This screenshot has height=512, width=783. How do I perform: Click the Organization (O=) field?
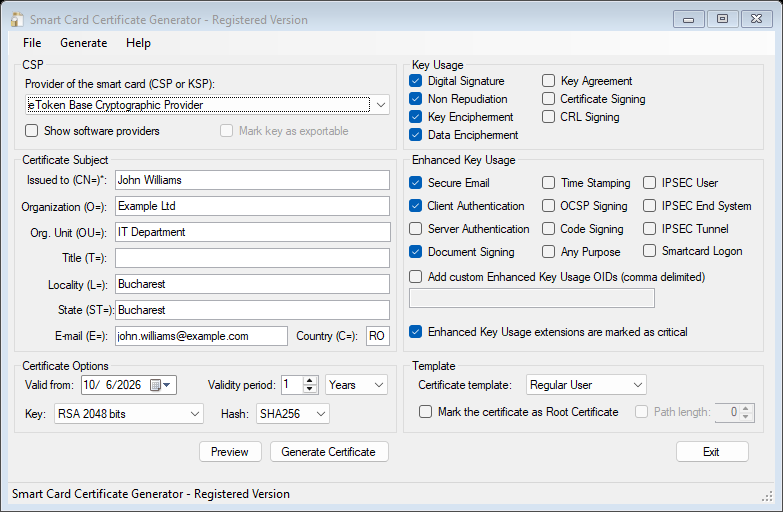pos(252,206)
